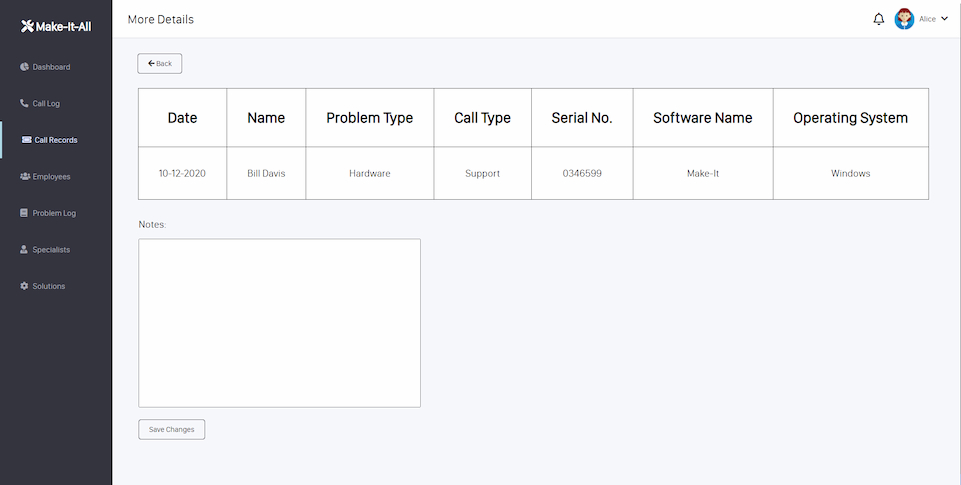Screen dimensions: 961x485
Task: Click Alice's profile avatar picture
Action: pyautogui.click(x=904, y=19)
